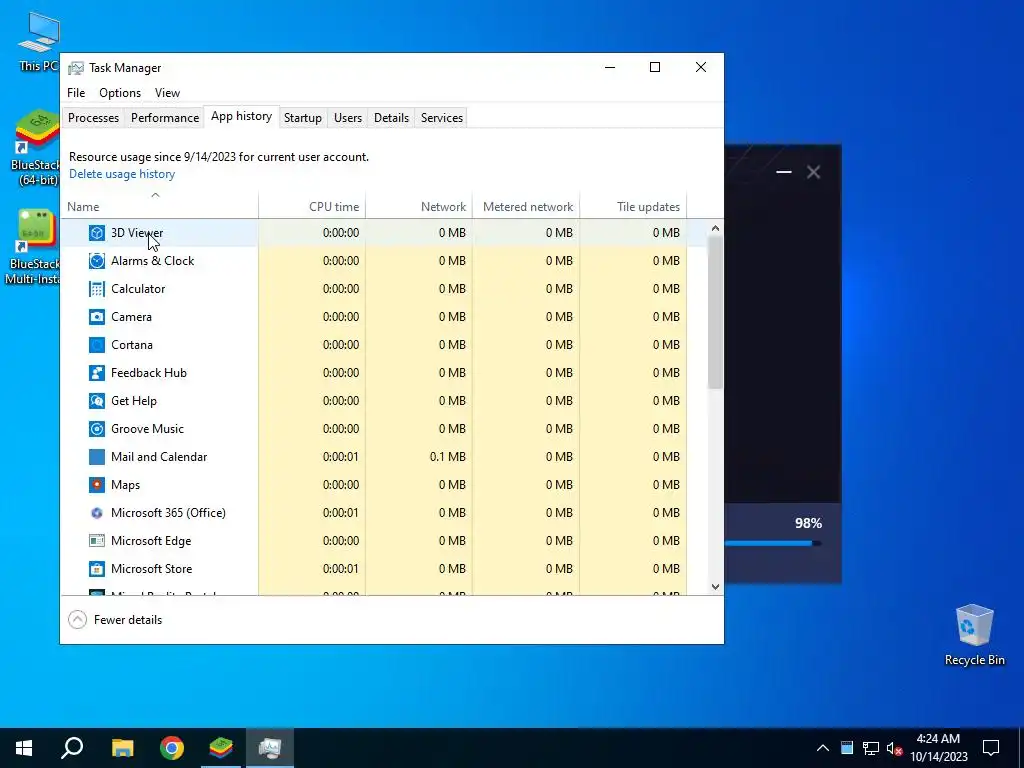Click the scrollbar up arrow

point(715,229)
